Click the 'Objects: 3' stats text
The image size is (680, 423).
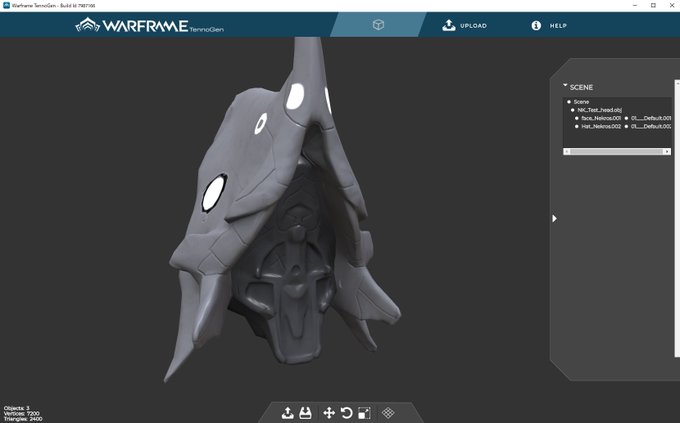tap(16, 408)
